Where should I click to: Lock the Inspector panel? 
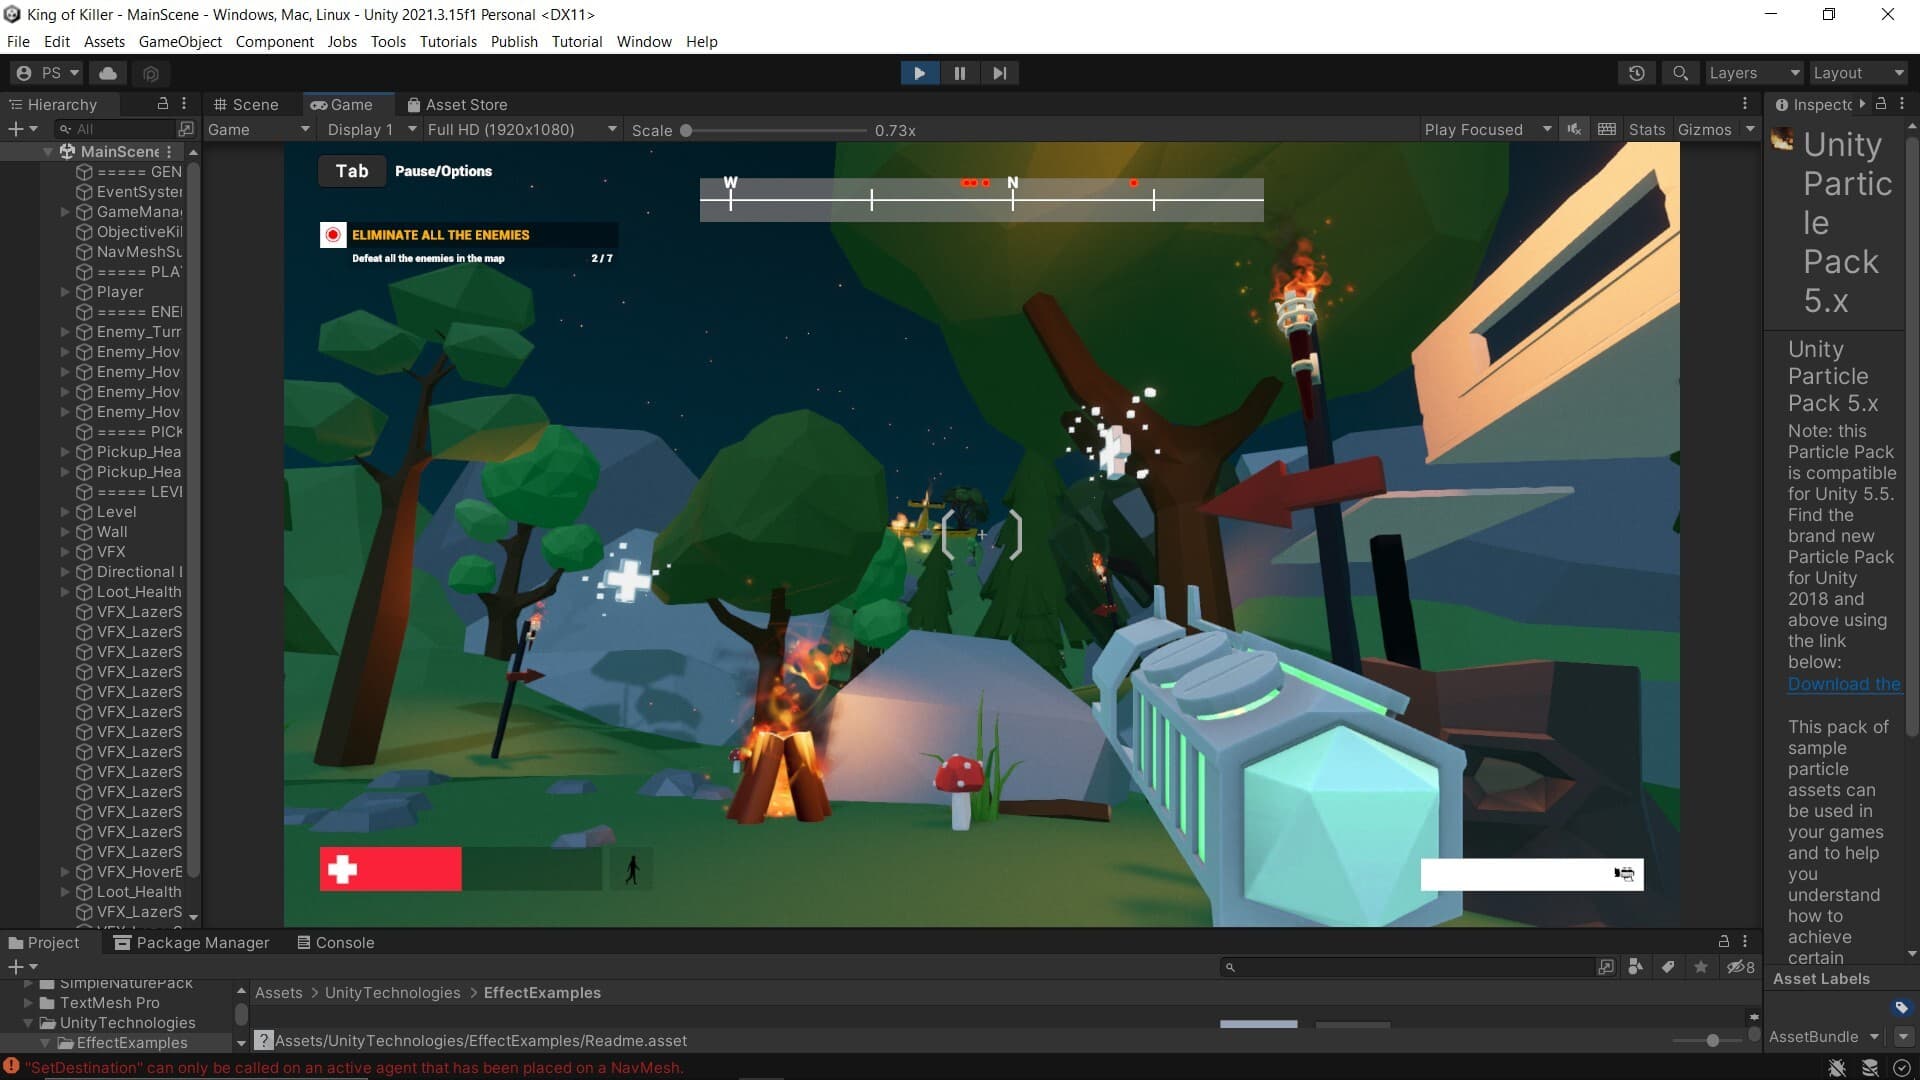(x=1880, y=103)
